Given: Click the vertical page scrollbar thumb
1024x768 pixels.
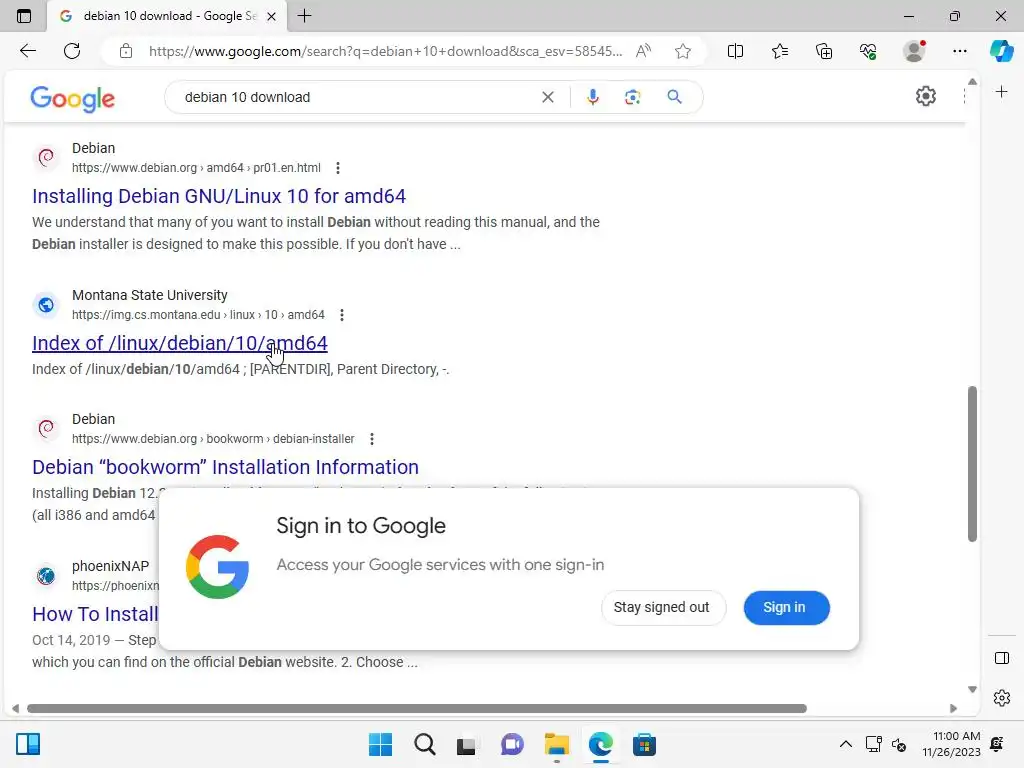Looking at the screenshot, I should (972, 464).
